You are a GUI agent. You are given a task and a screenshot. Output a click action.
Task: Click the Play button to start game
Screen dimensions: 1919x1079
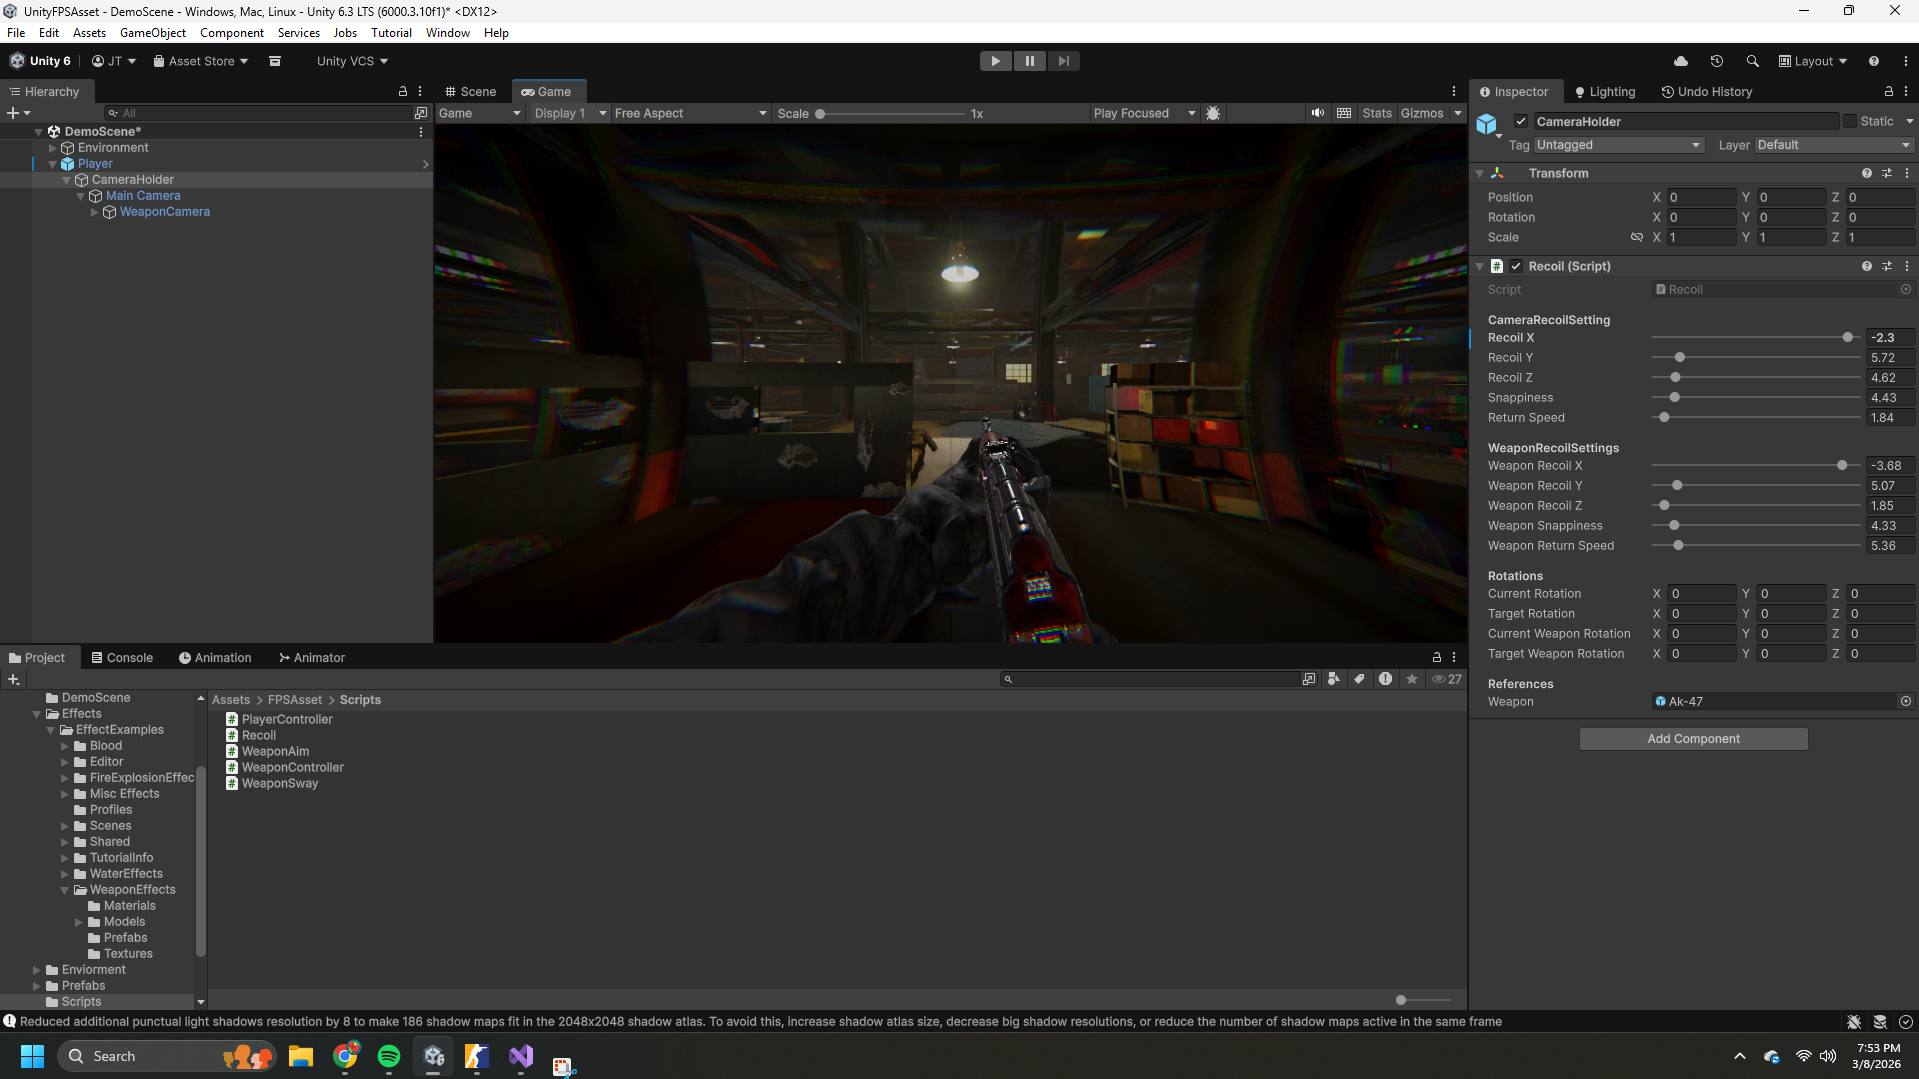point(995,61)
